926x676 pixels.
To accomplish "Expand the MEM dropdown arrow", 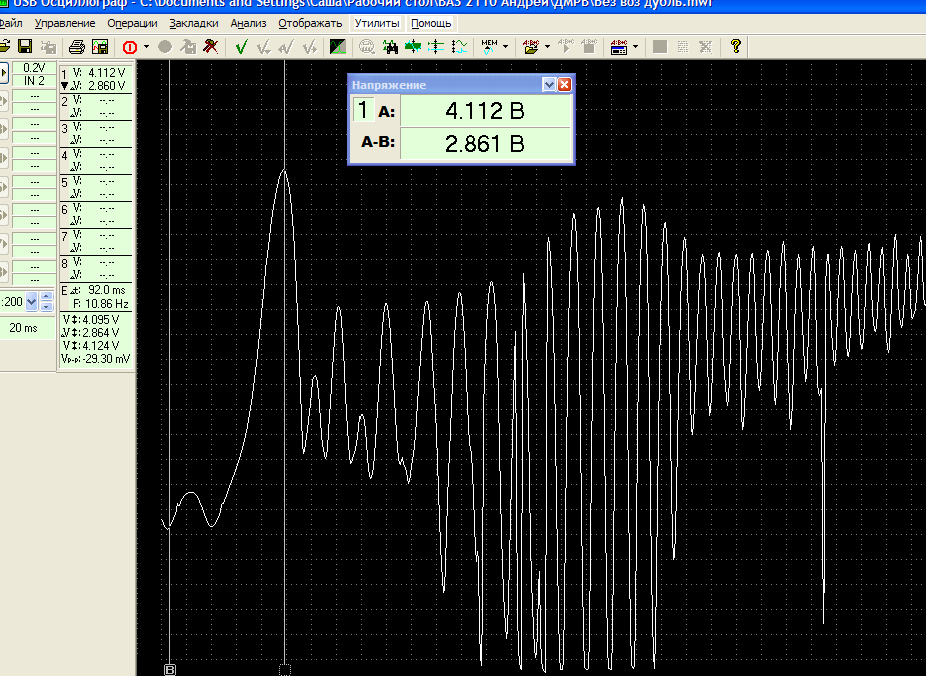I will click(x=506, y=47).
